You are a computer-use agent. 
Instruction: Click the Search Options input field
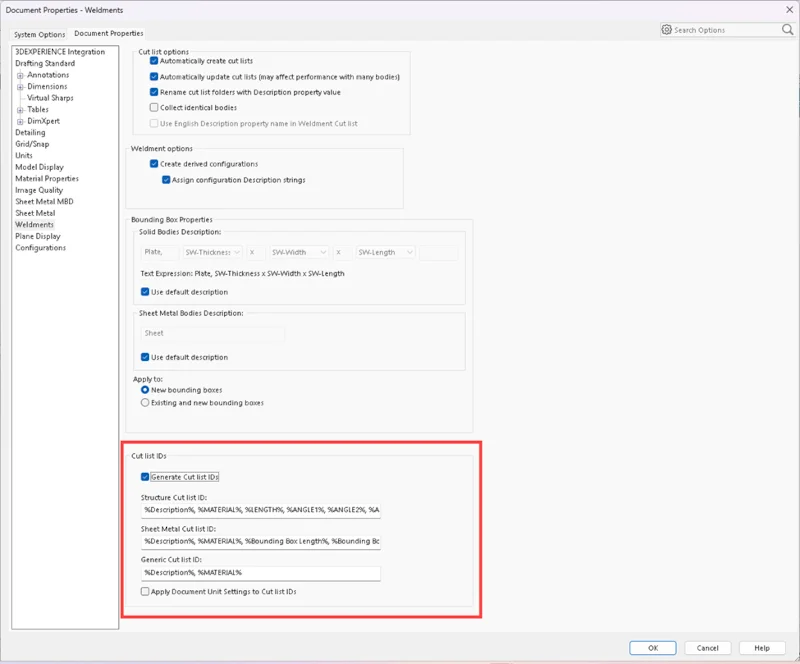tap(726, 30)
